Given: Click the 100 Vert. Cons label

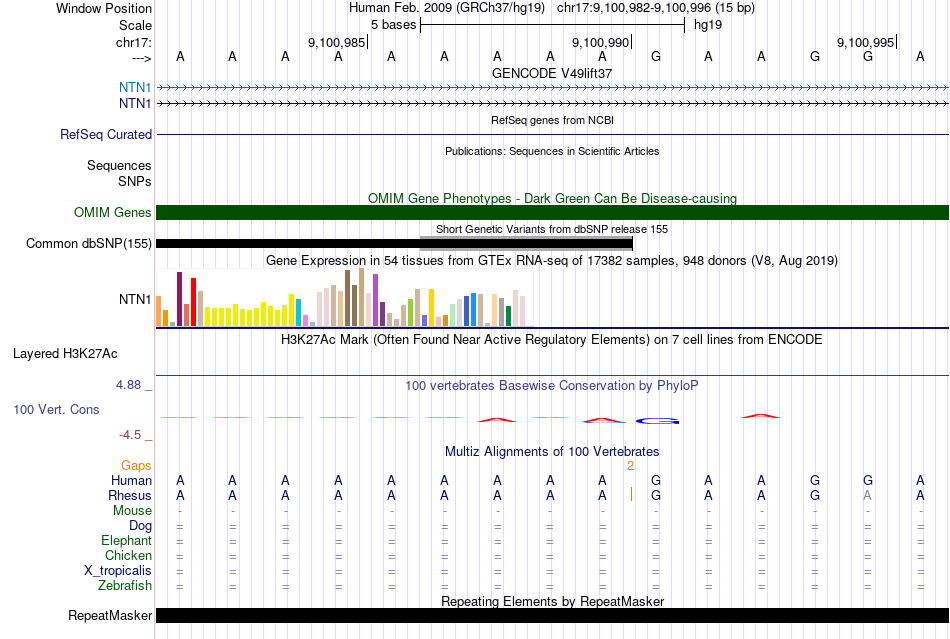Looking at the screenshot, I should (x=56, y=409).
